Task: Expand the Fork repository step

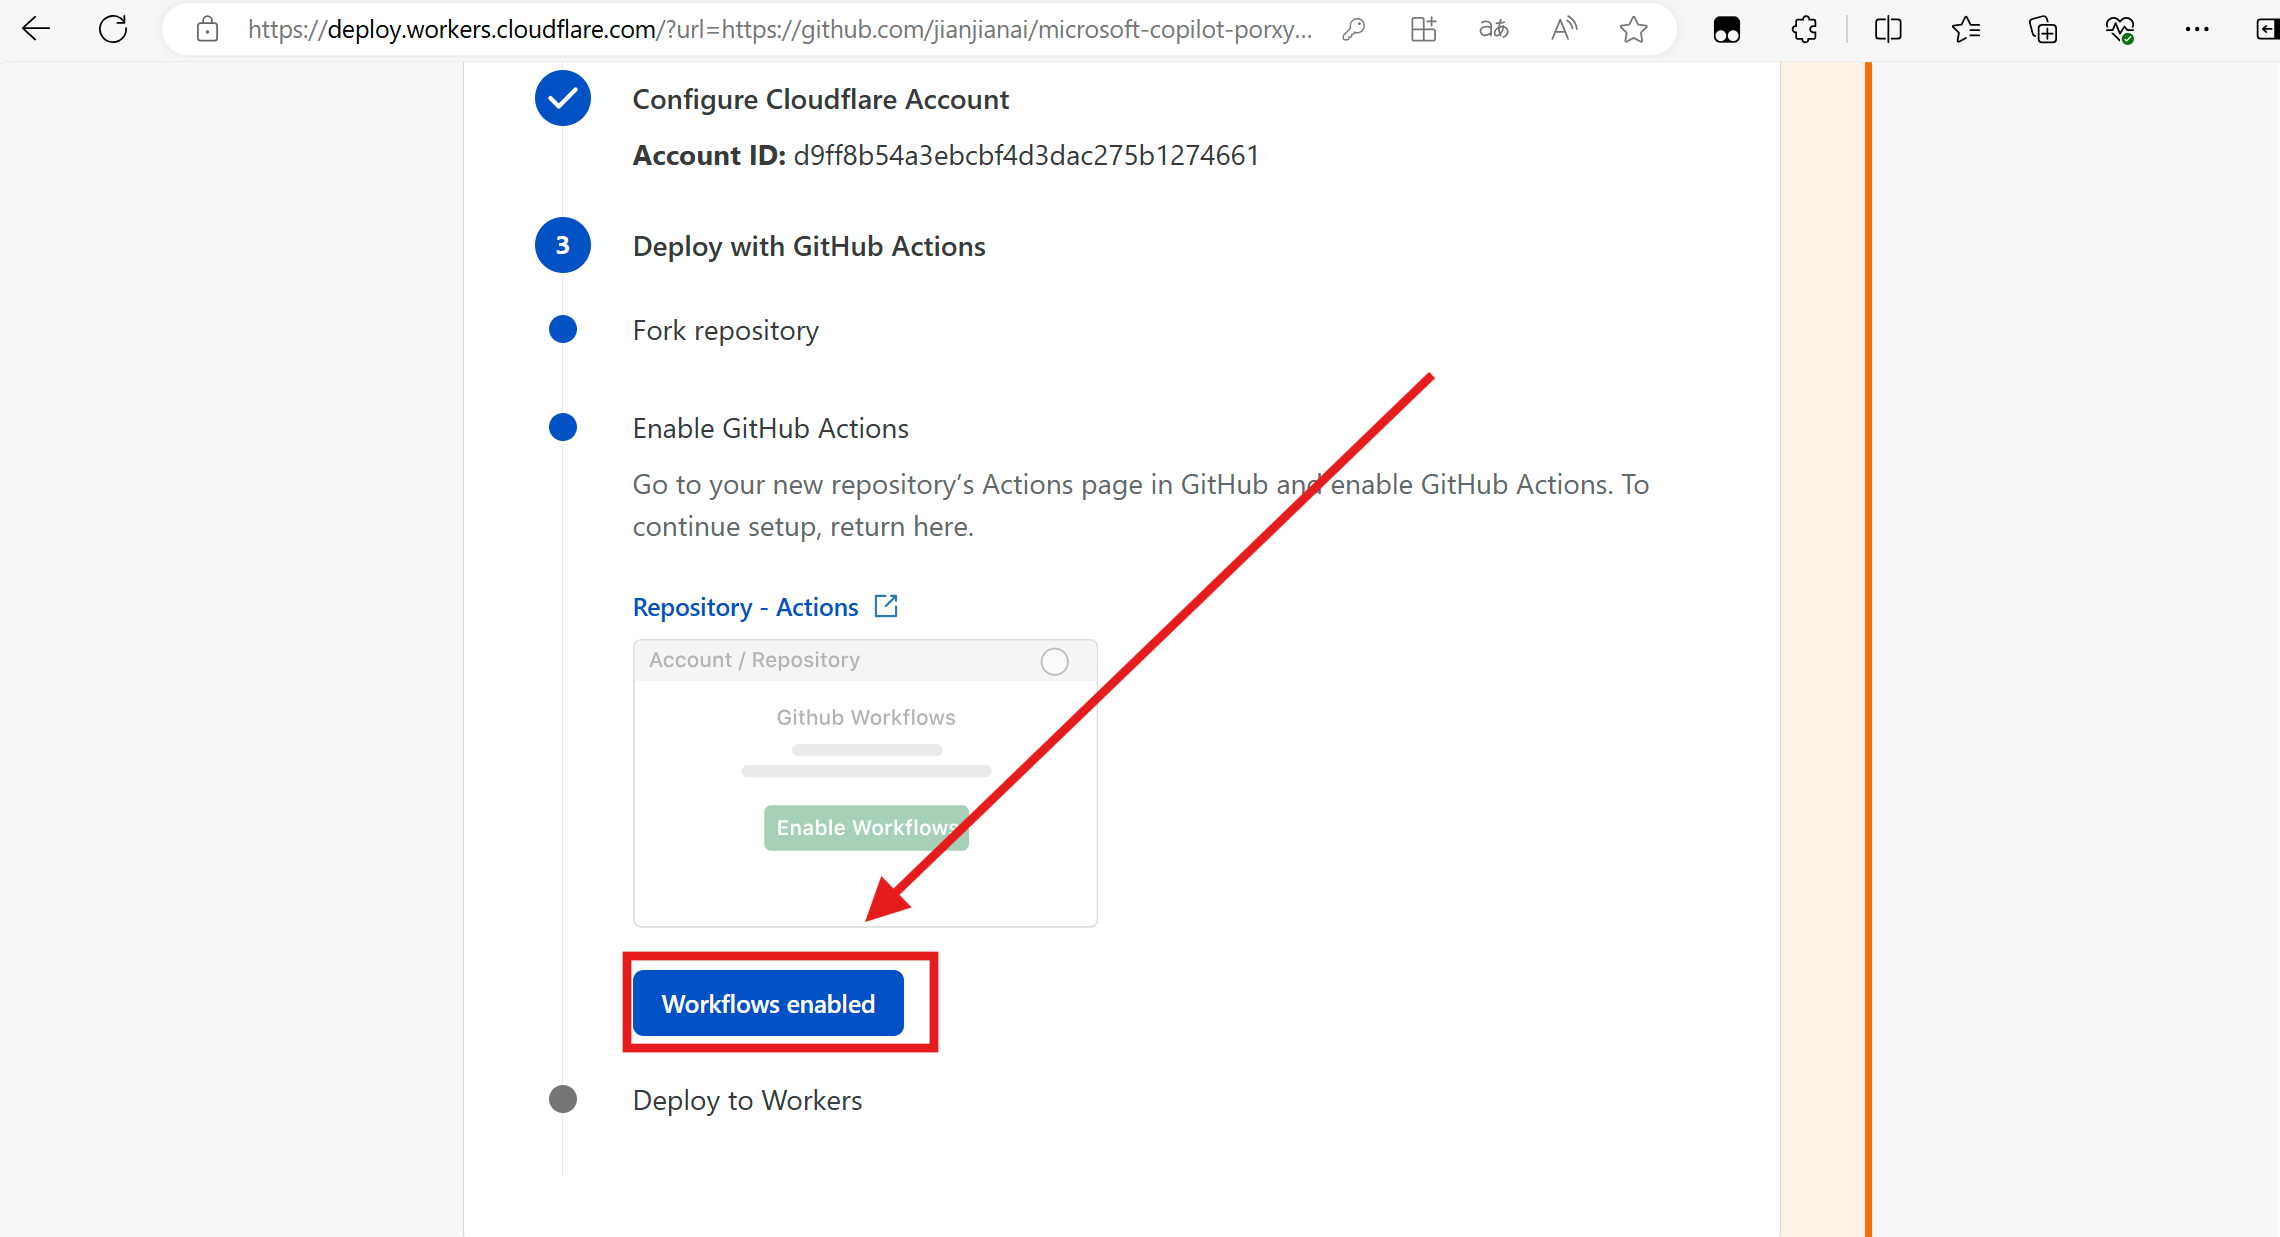Action: tap(725, 330)
